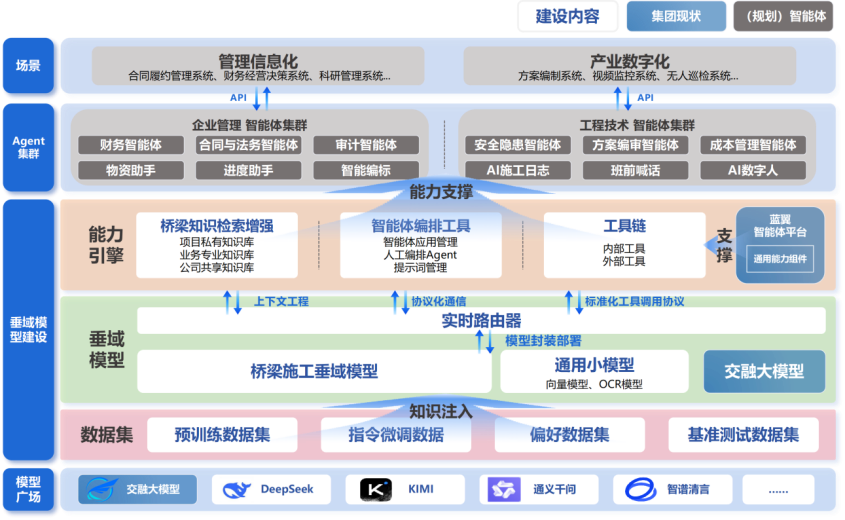Open the 工具链 card
Screen dimensions: 845x520
click(x=624, y=245)
